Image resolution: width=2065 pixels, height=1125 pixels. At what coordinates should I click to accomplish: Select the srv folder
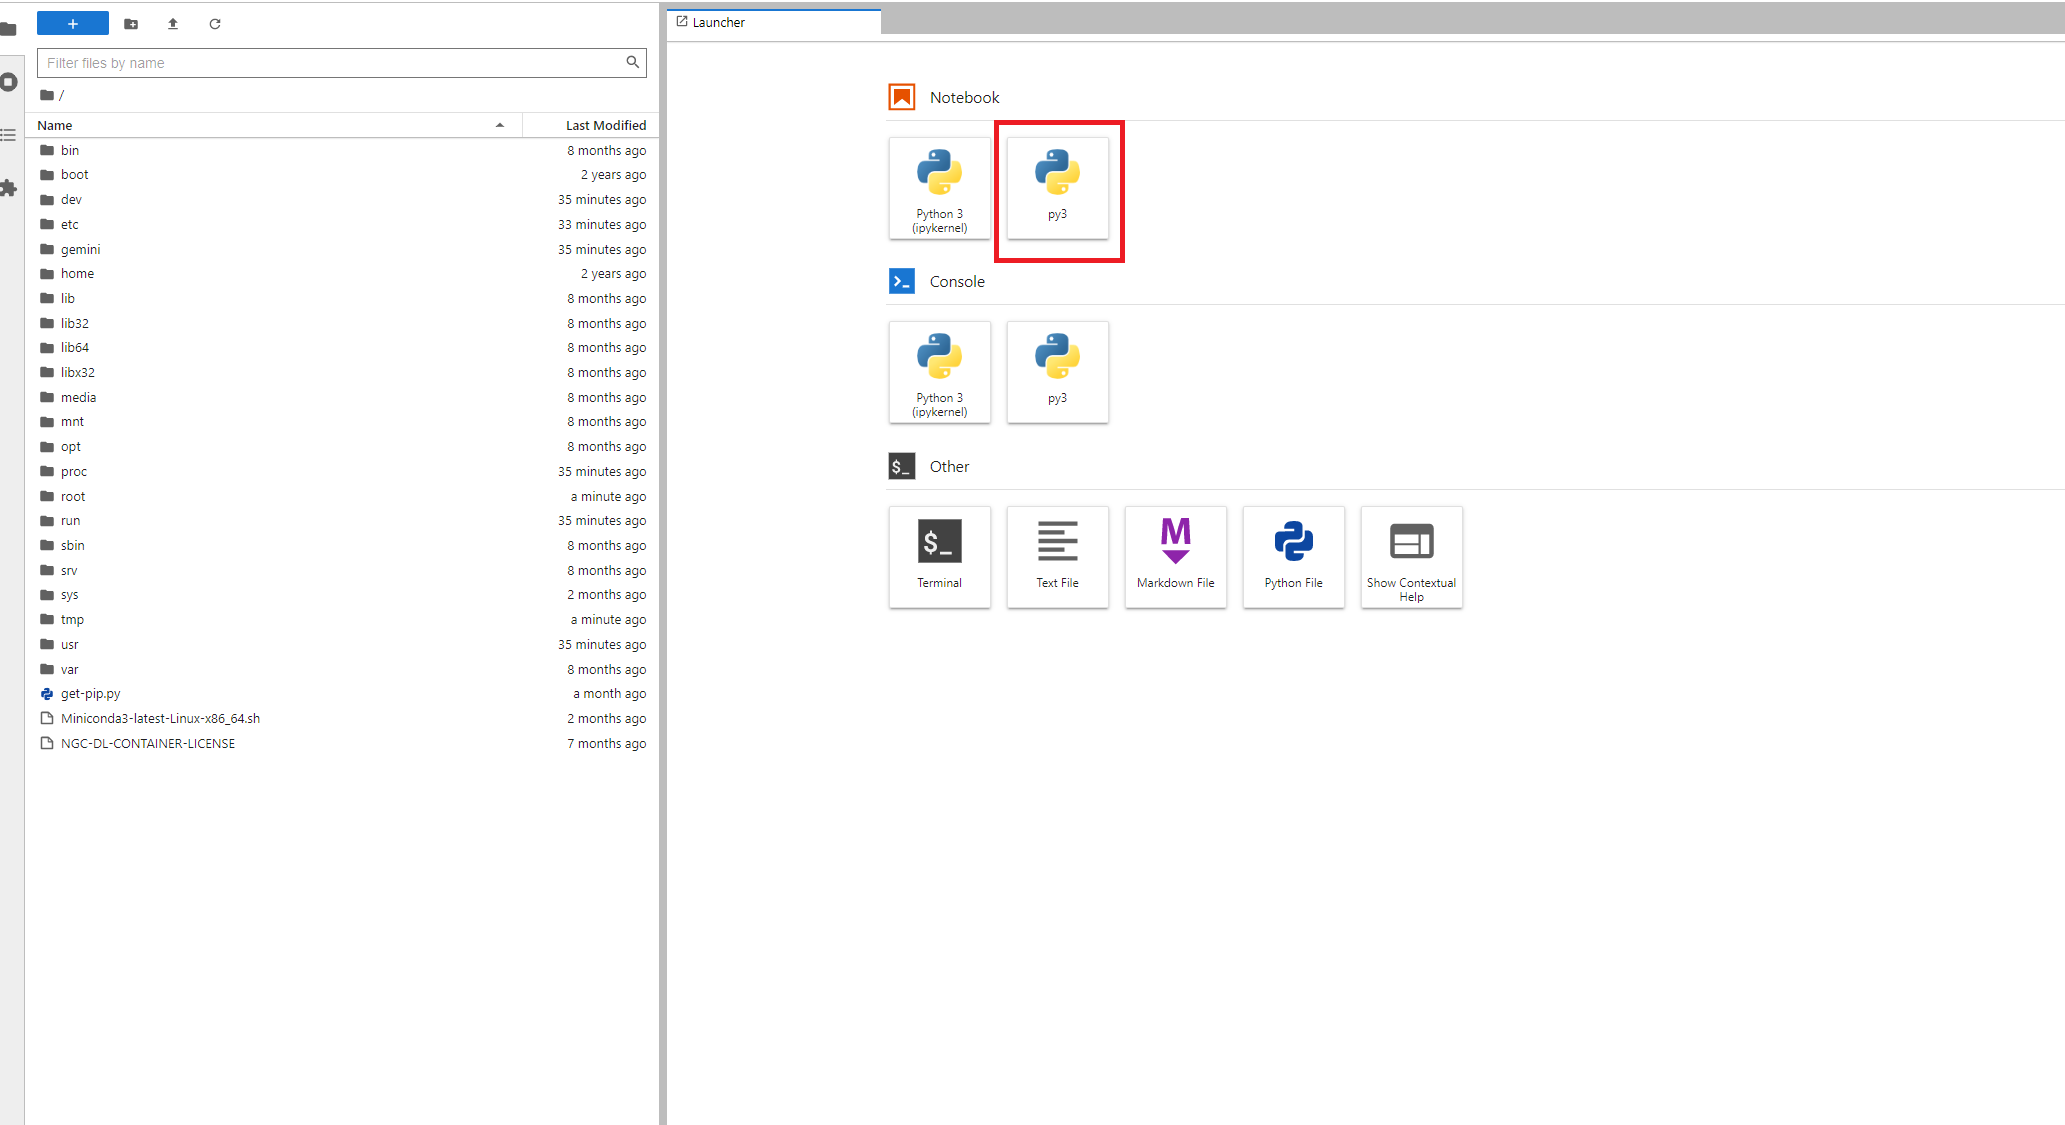click(x=342, y=570)
